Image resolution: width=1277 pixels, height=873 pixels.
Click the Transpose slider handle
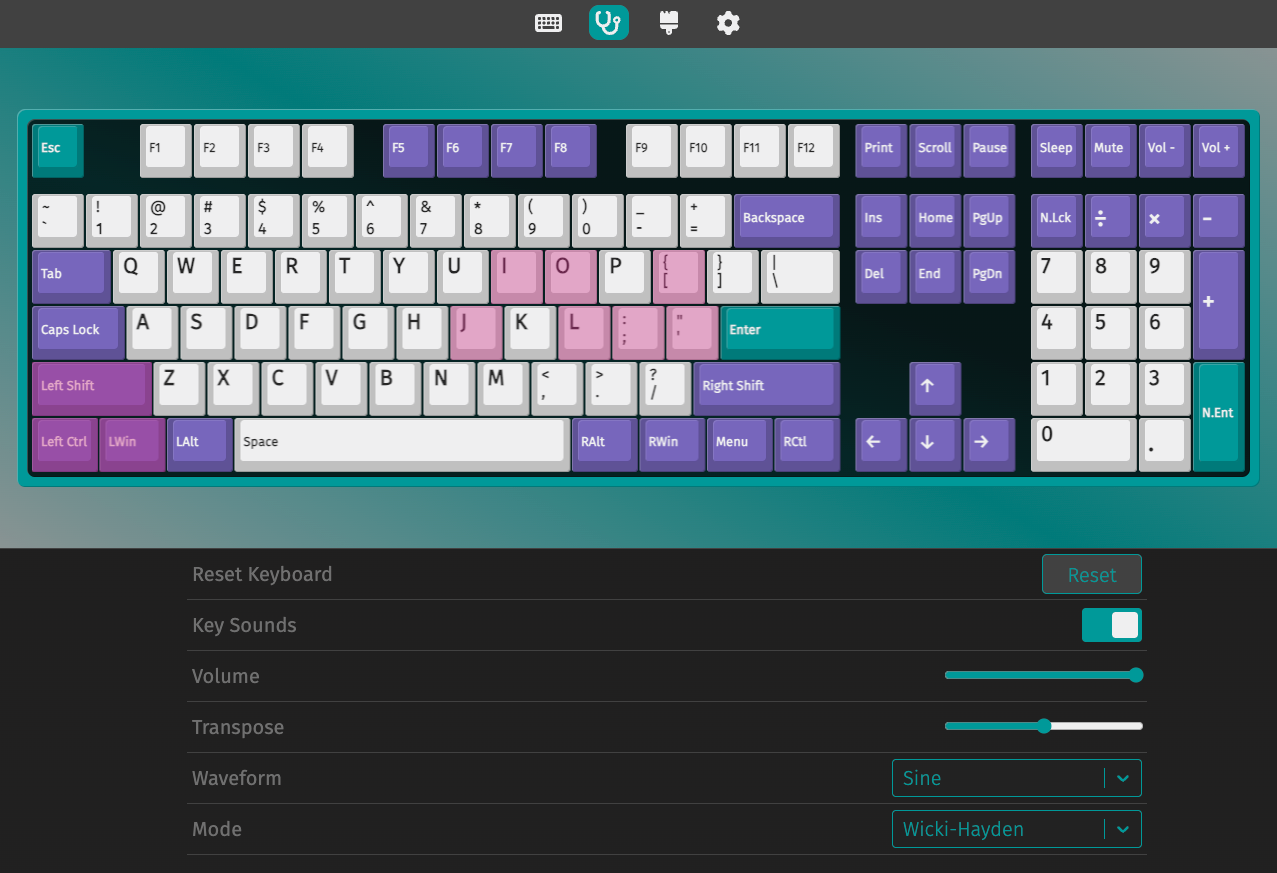pos(1044,726)
